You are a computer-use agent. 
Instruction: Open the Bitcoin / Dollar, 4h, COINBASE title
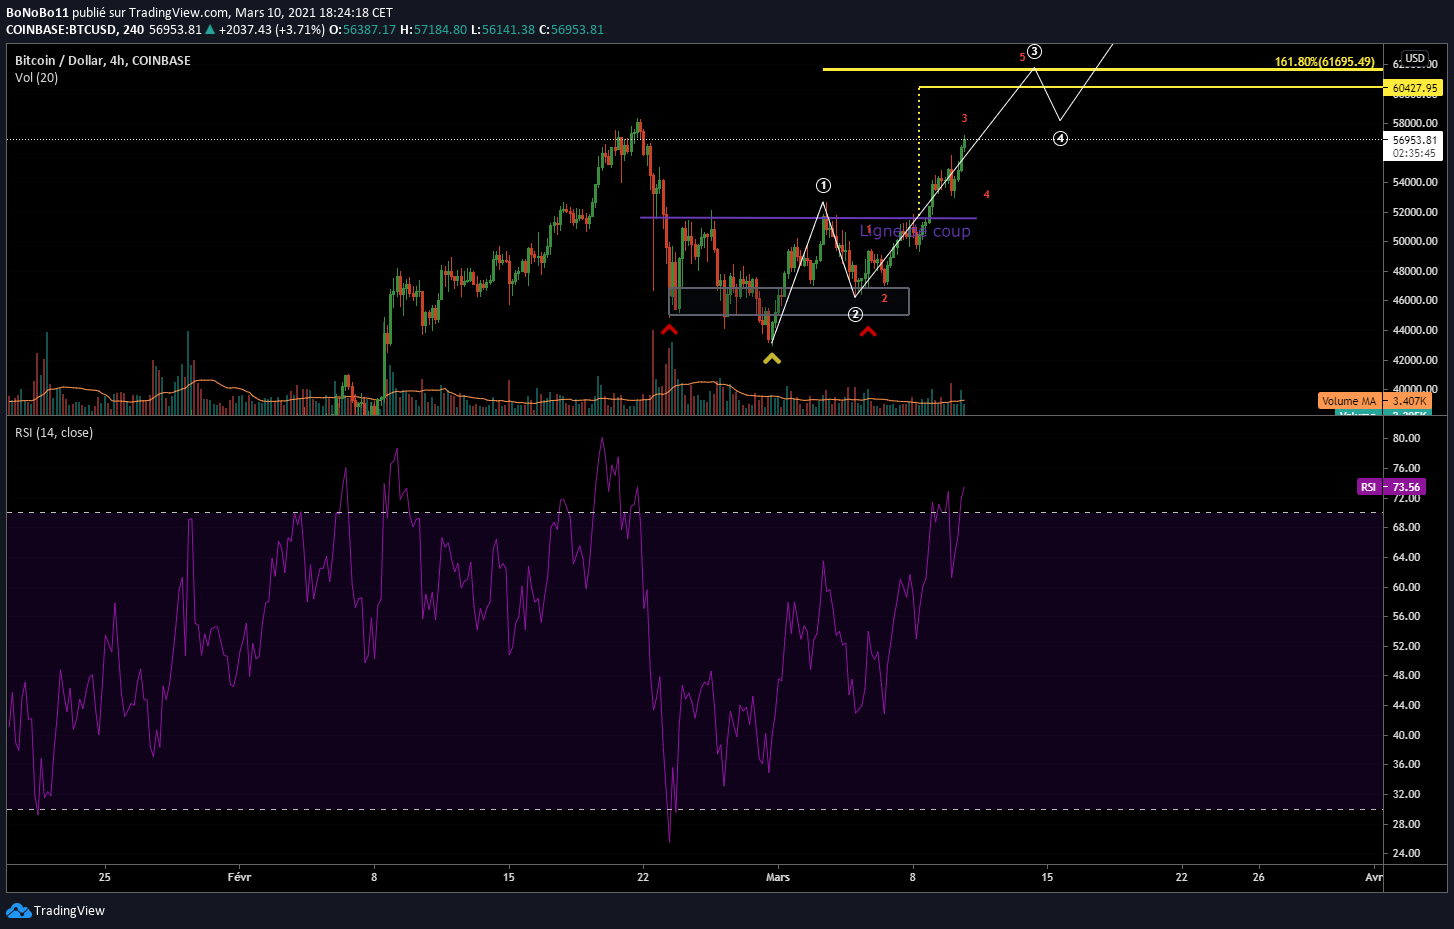click(x=103, y=60)
